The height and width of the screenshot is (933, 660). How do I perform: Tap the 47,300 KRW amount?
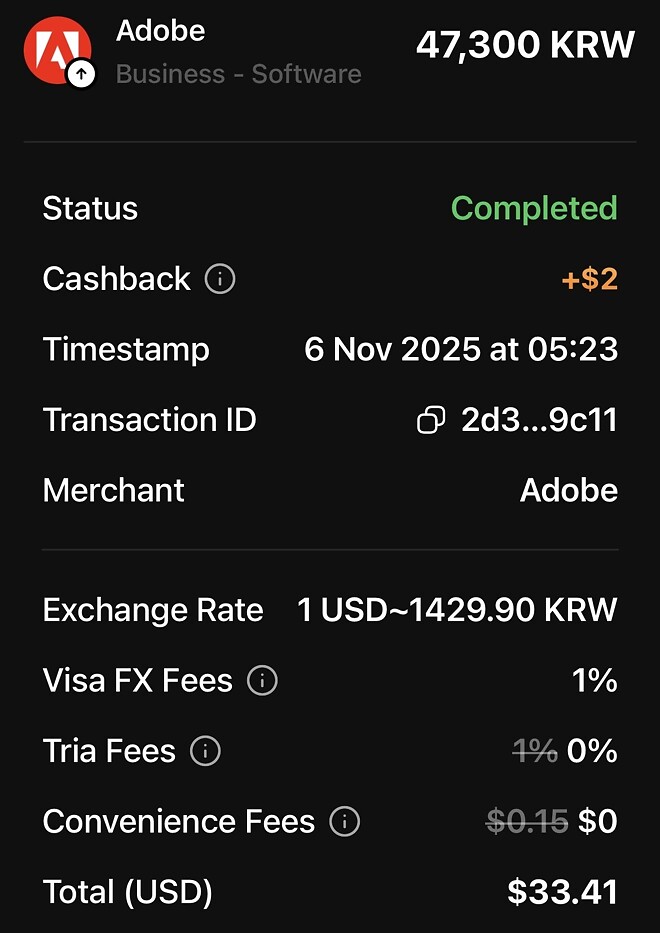[525, 45]
